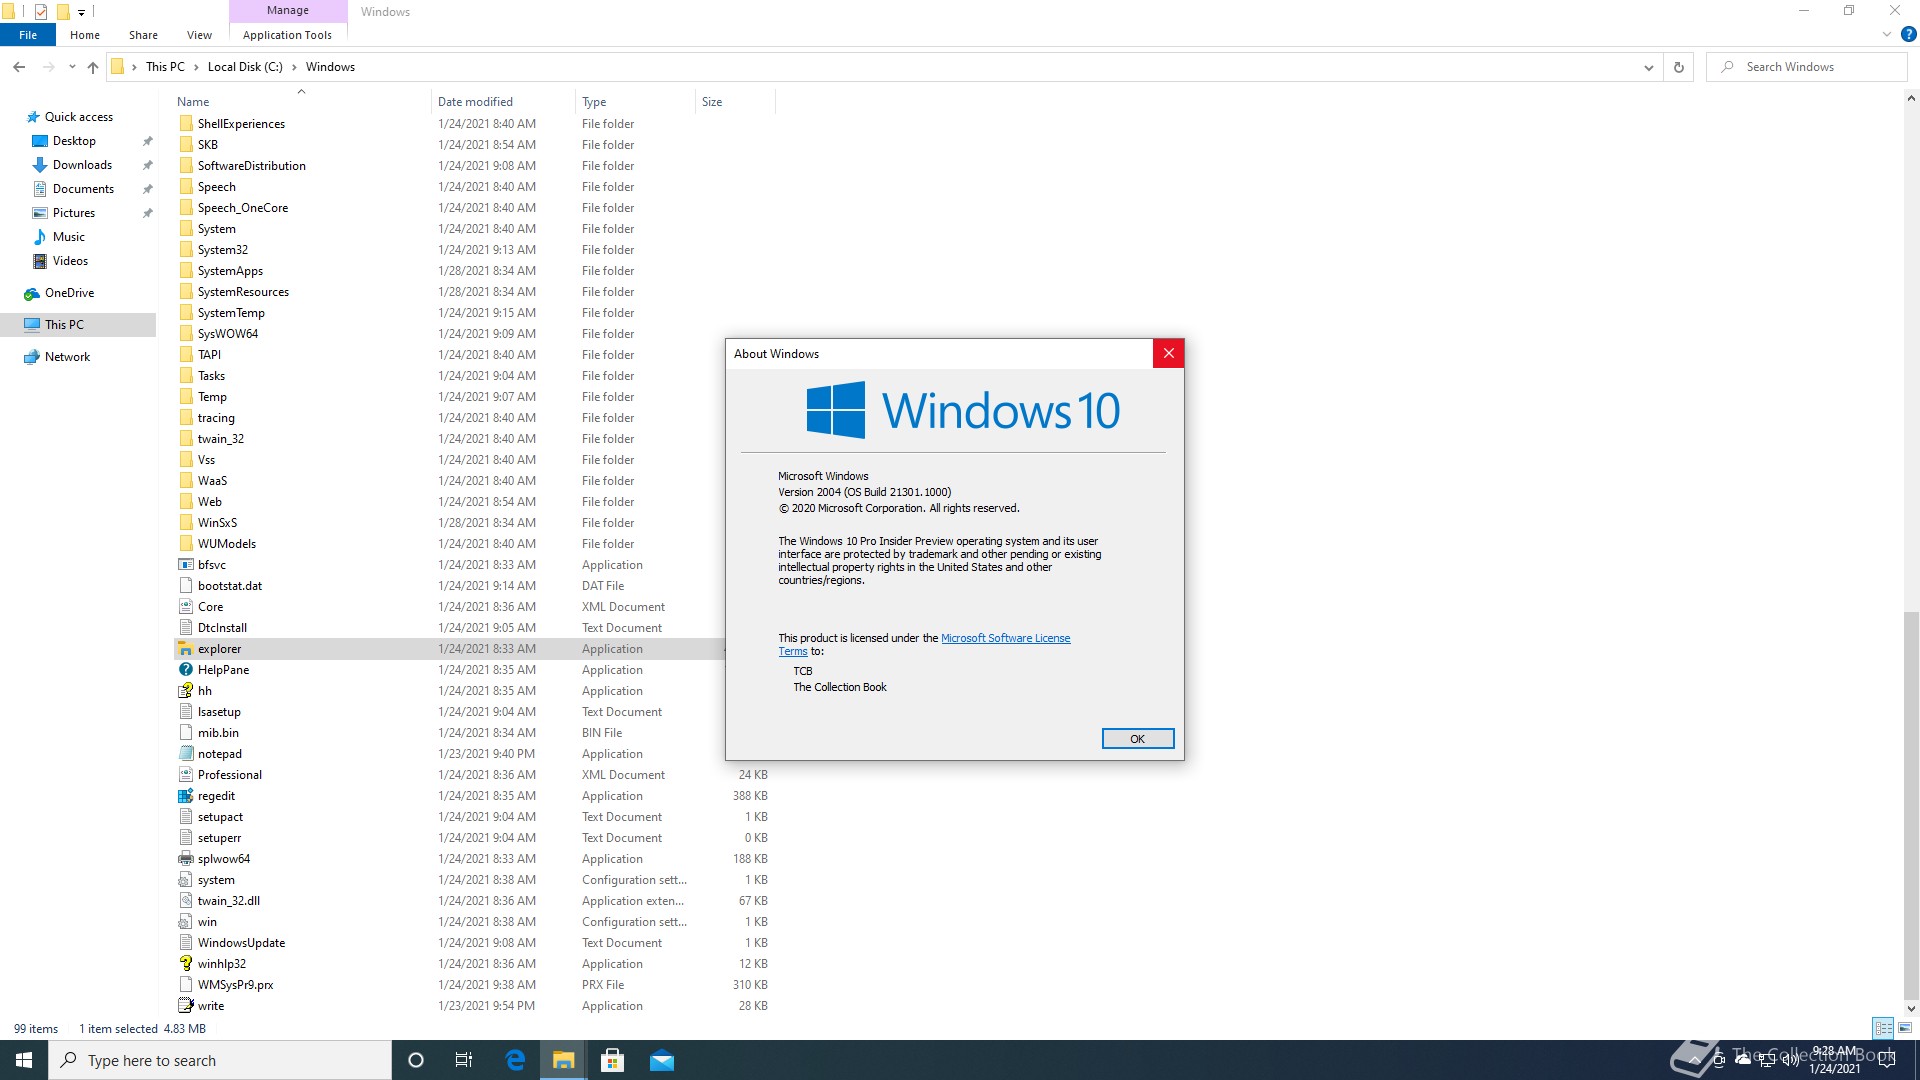Open the Quick Access Toolbar customize dropdown
The image size is (1920, 1080).
pos(82,12)
